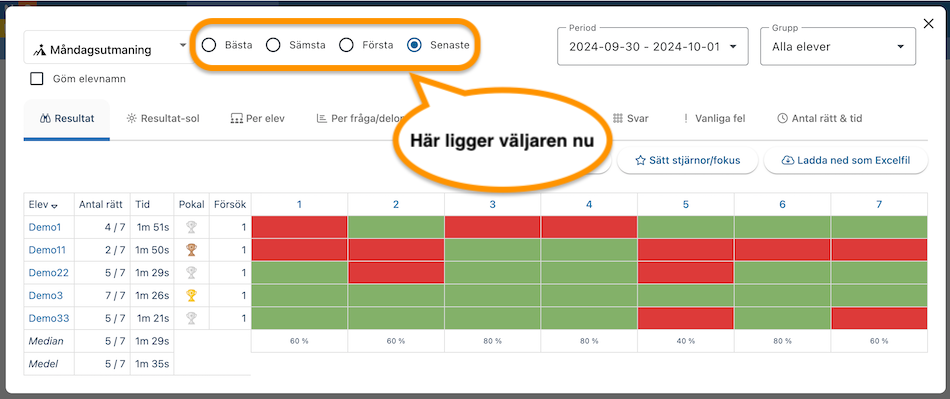Click the gold trophy icon for Demo3
The image size is (950, 399).
pos(191,295)
